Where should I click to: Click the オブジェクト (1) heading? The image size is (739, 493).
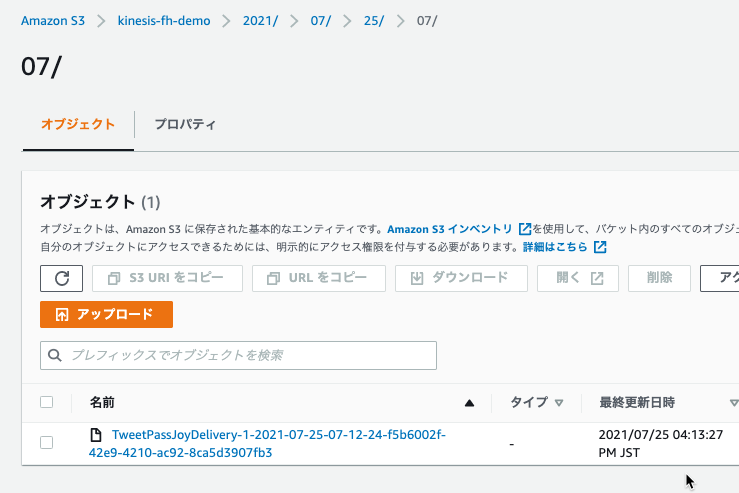coord(100,202)
